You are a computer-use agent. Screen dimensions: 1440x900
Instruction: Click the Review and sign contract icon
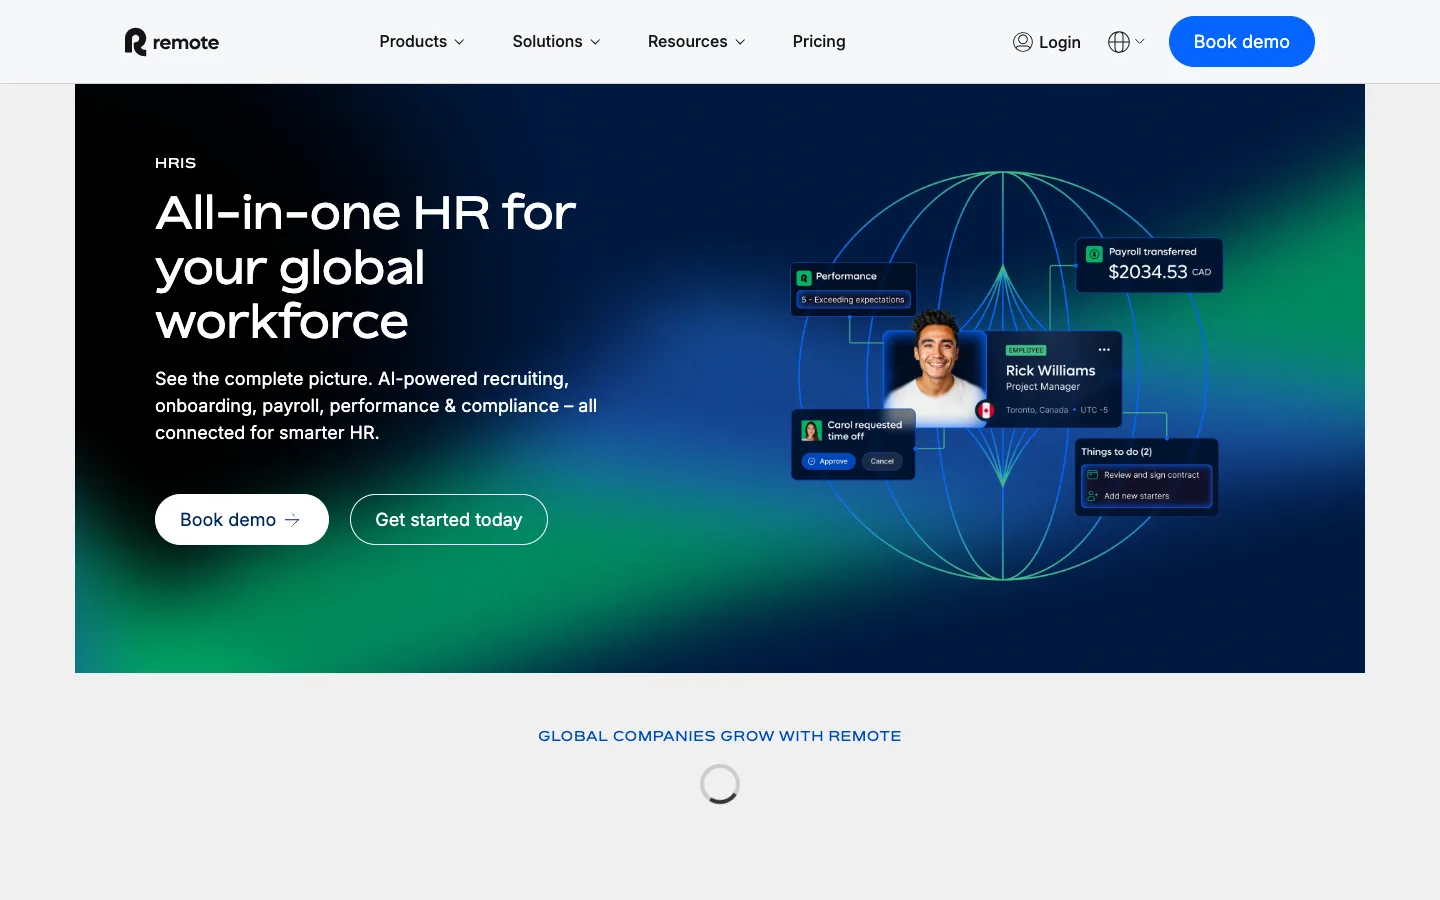click(x=1092, y=475)
